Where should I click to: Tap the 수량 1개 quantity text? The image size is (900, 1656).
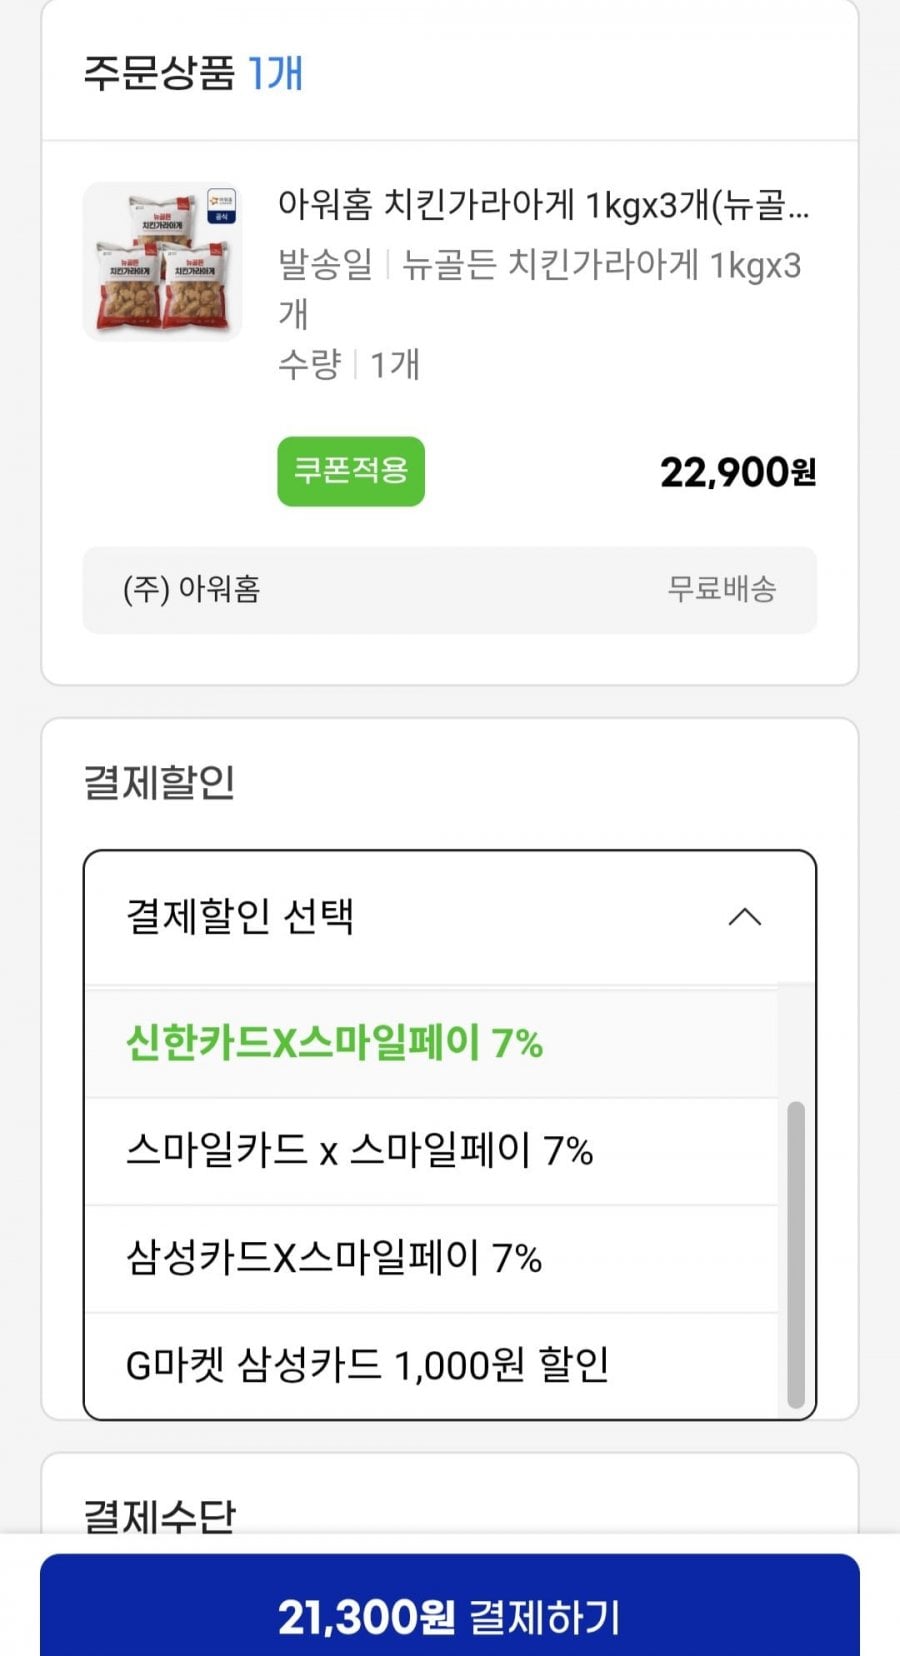(349, 365)
